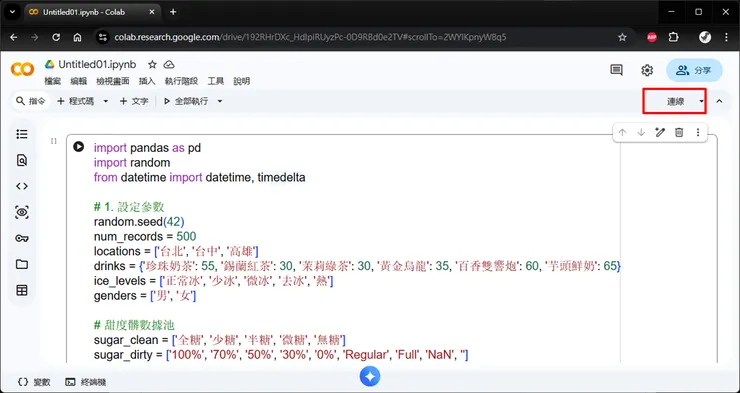Bookmark this page with the browser star icon
The image size is (740, 393).
click(622, 37)
